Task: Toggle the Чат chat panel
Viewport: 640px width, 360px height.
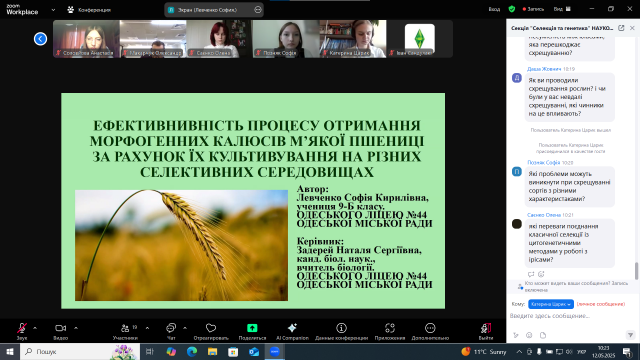Action: pyautogui.click(x=171, y=331)
